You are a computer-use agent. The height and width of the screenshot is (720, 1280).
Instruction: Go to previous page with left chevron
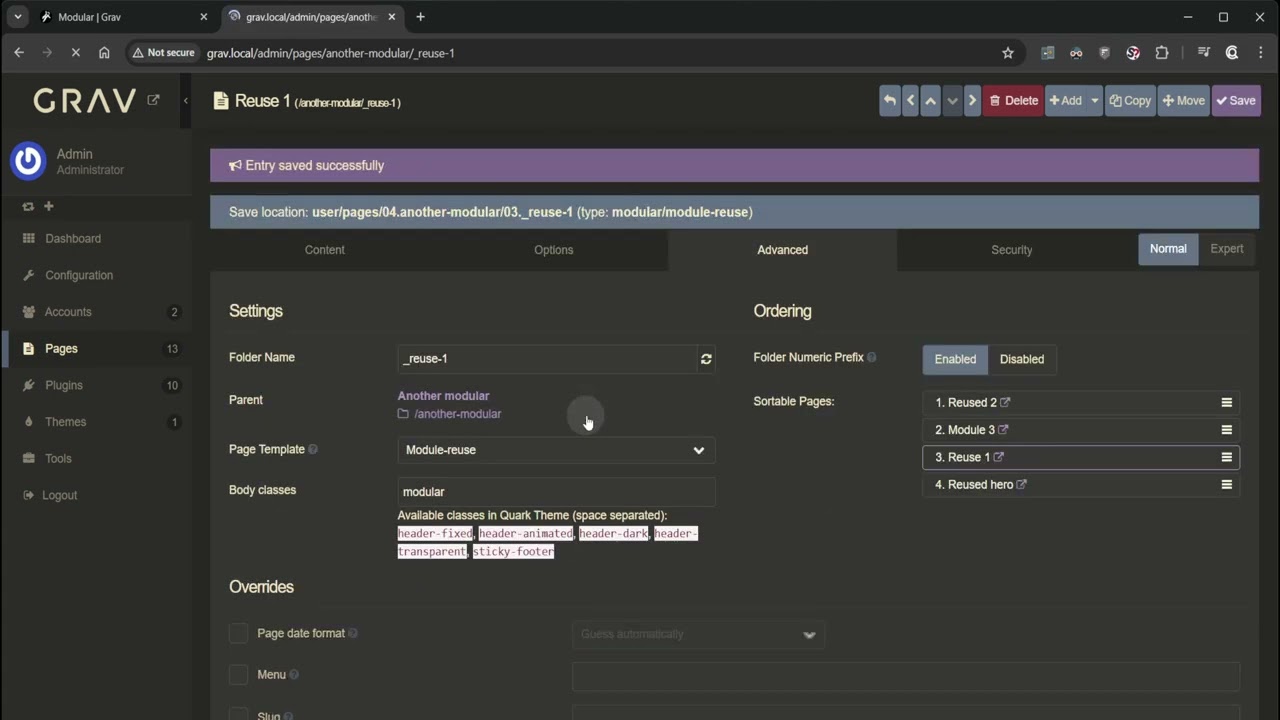coord(910,100)
